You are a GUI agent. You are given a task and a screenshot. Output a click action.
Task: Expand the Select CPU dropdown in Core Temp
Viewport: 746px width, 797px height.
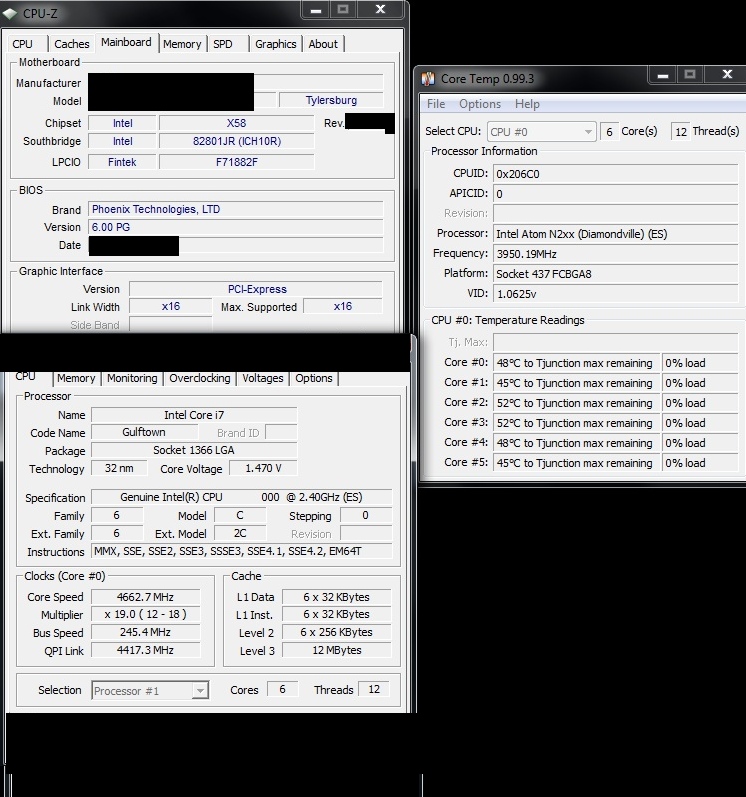[541, 132]
